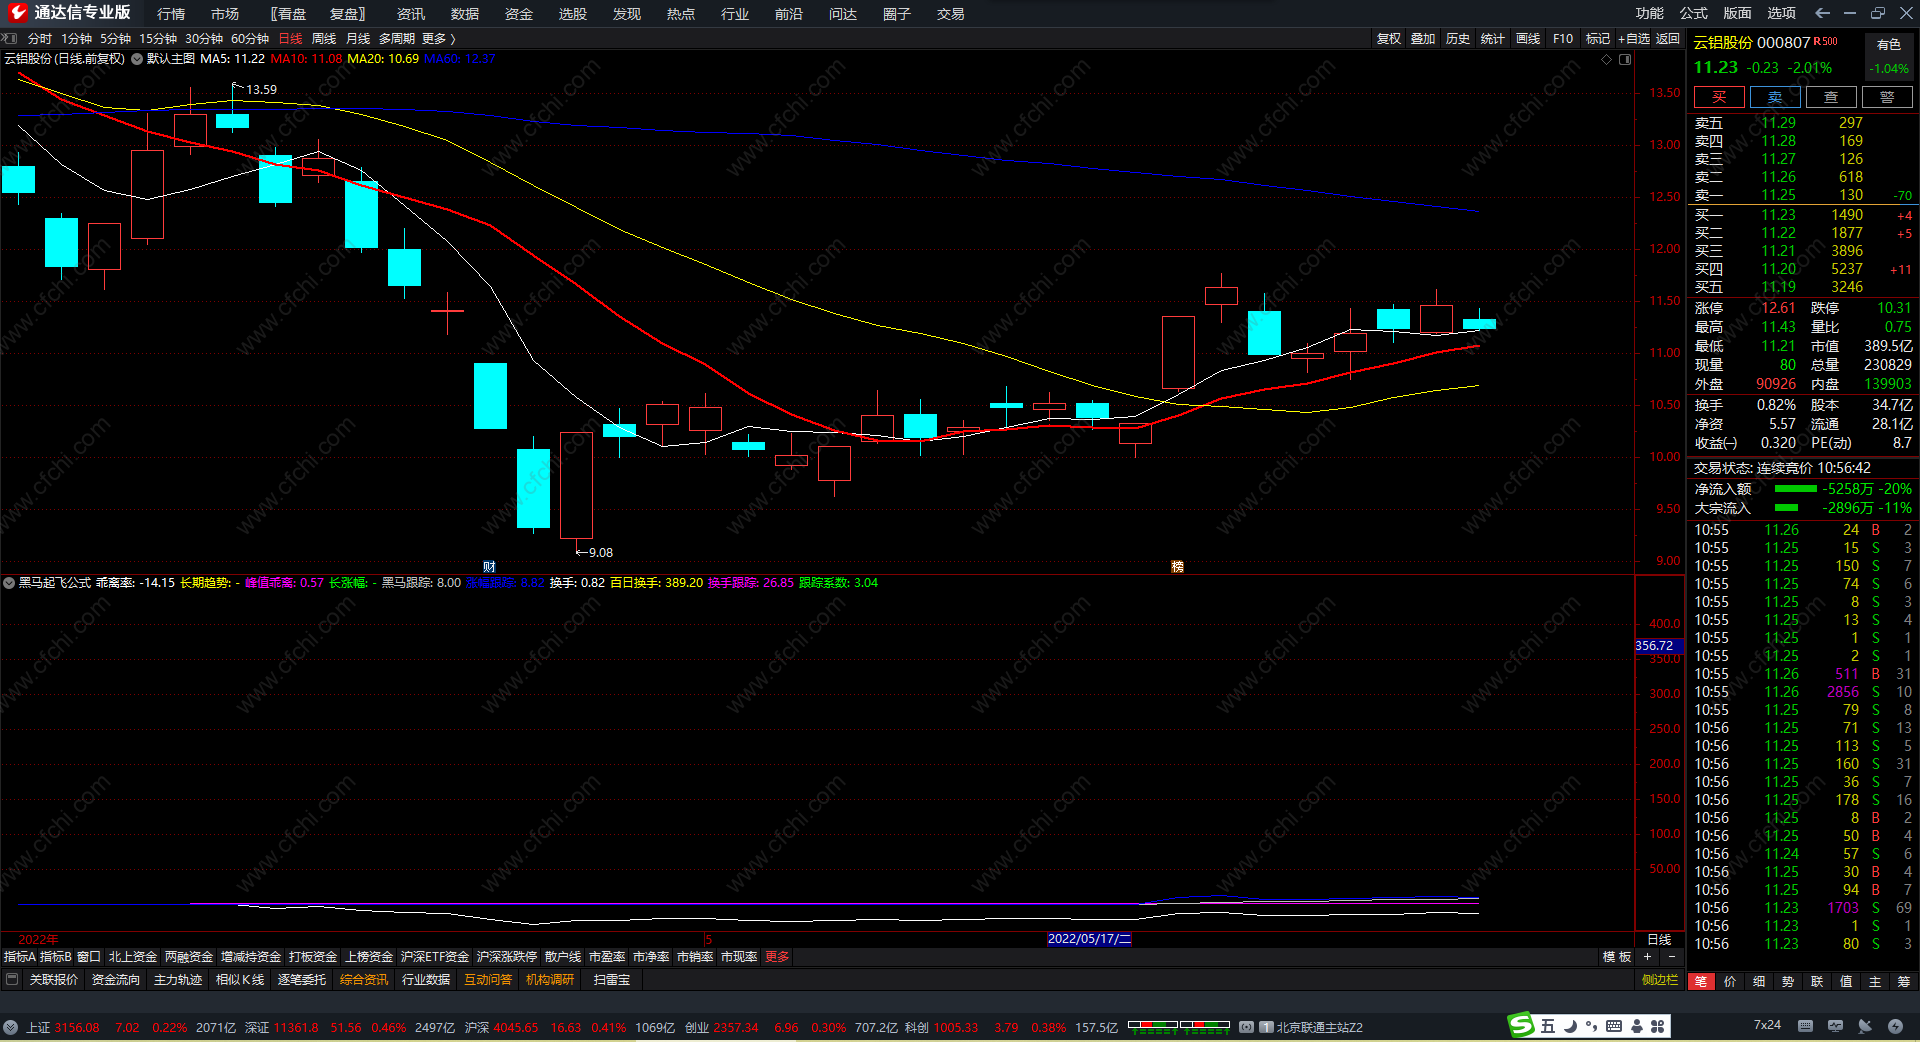Click the four-square toolbox icon in input toolbar
The width and height of the screenshot is (1920, 1042).
[1658, 1026]
